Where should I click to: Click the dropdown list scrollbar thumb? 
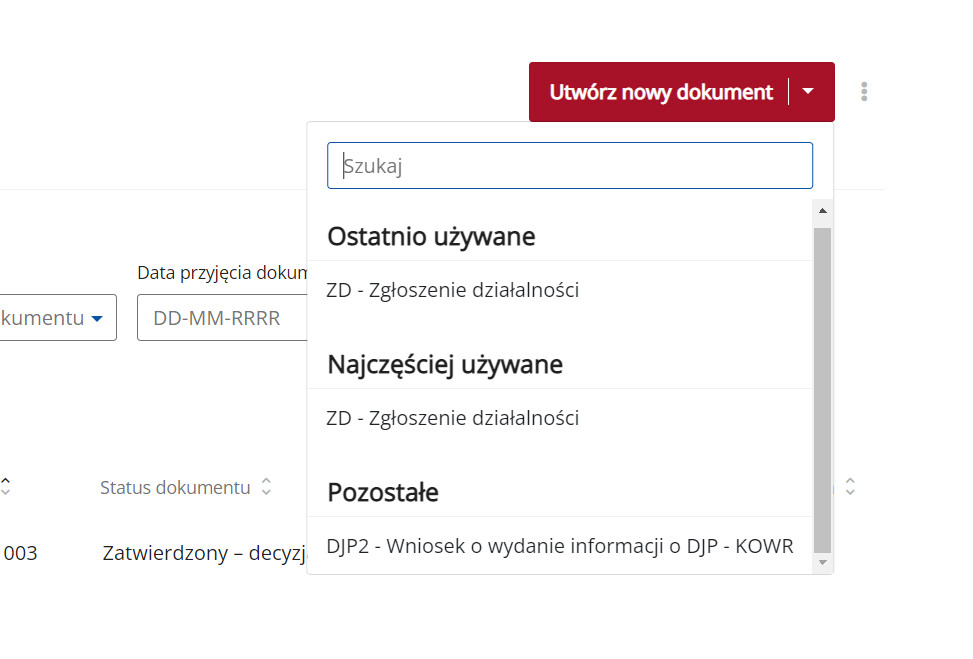(822, 390)
